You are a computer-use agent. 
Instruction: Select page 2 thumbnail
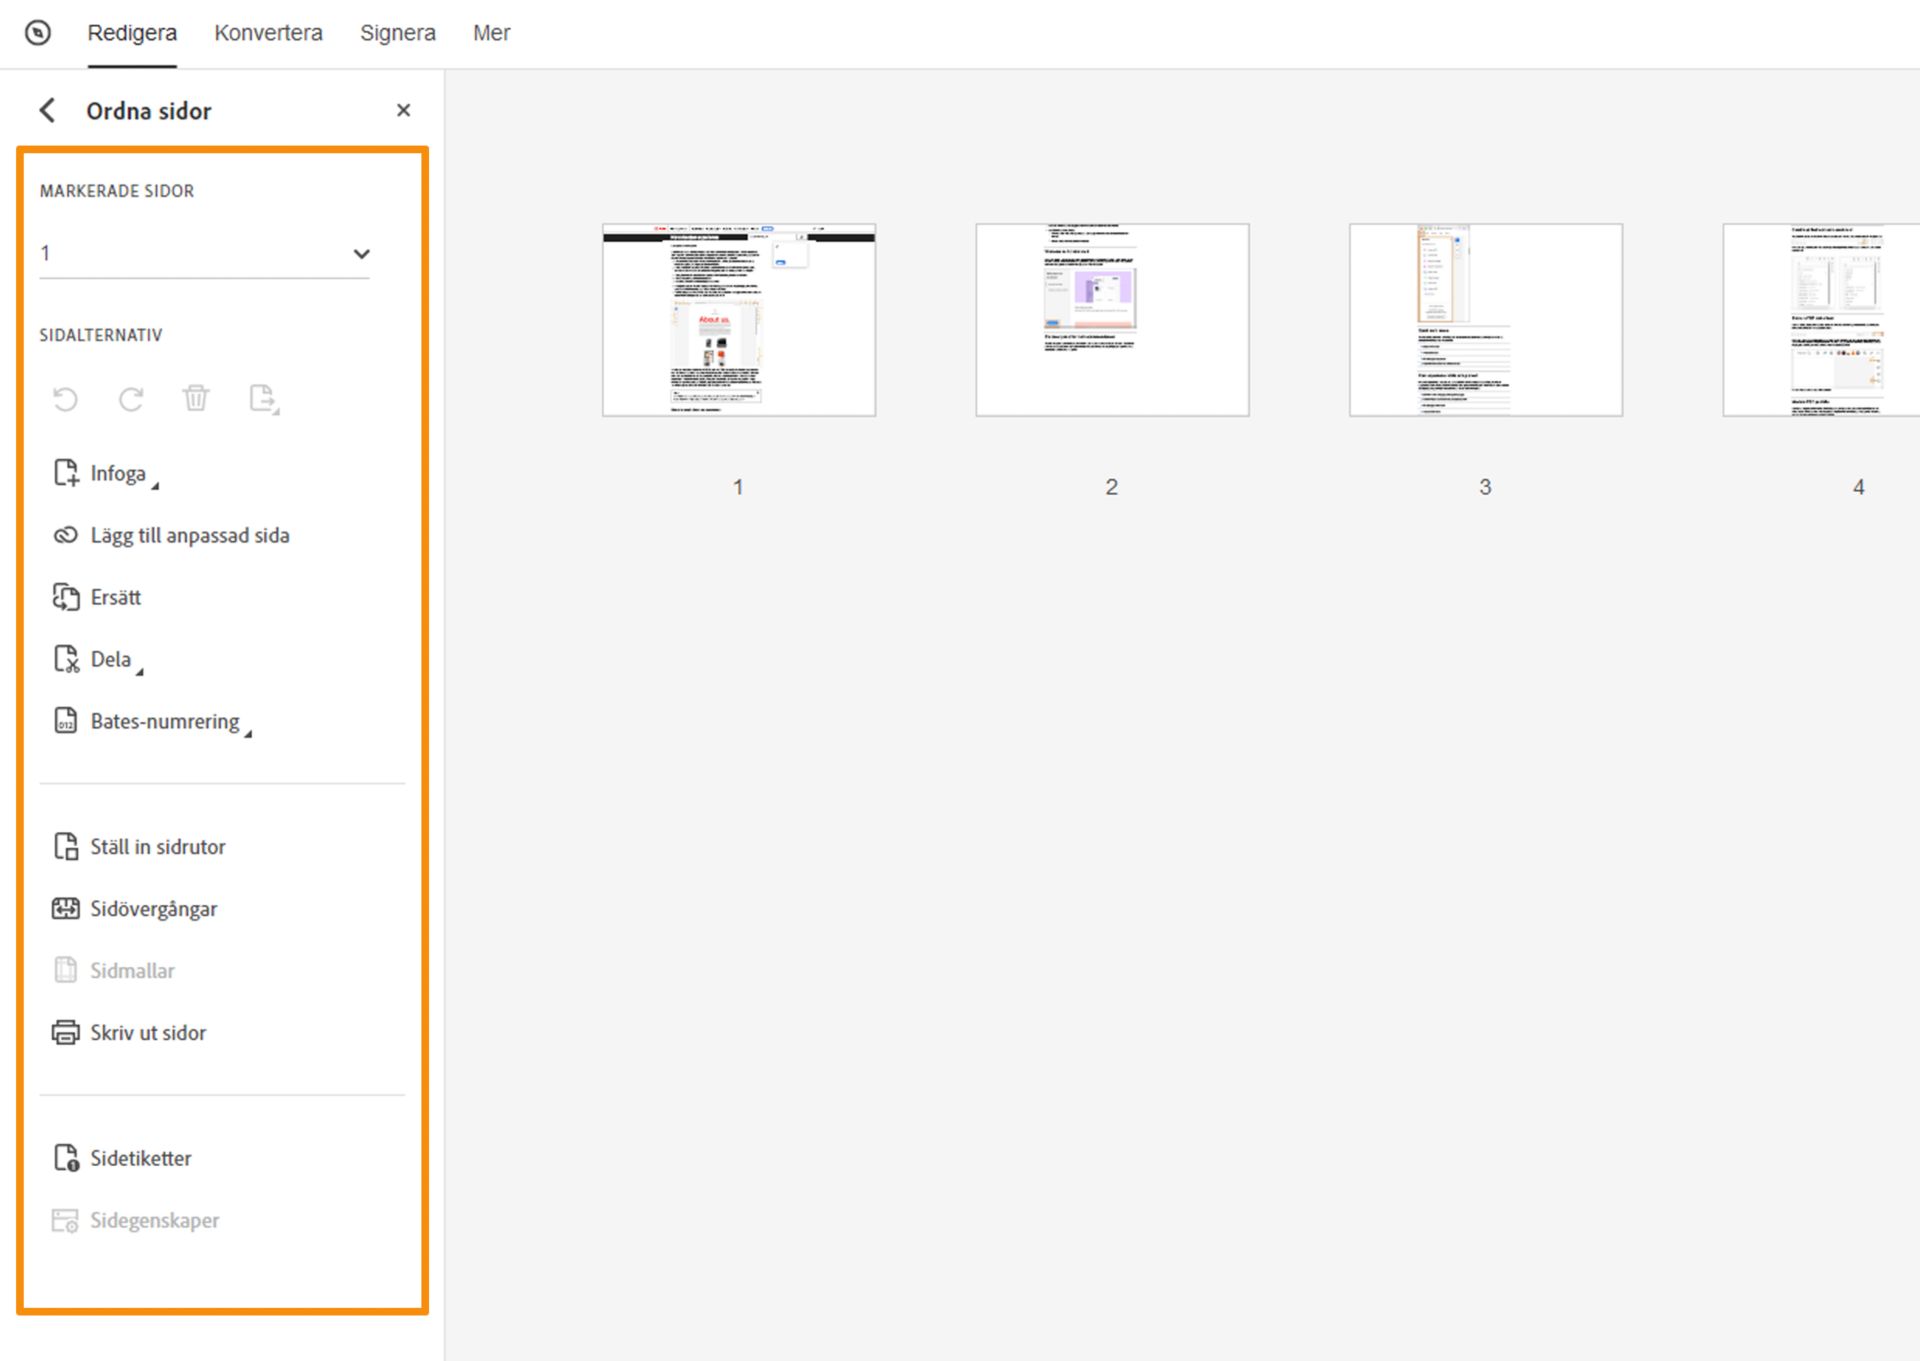(1112, 320)
